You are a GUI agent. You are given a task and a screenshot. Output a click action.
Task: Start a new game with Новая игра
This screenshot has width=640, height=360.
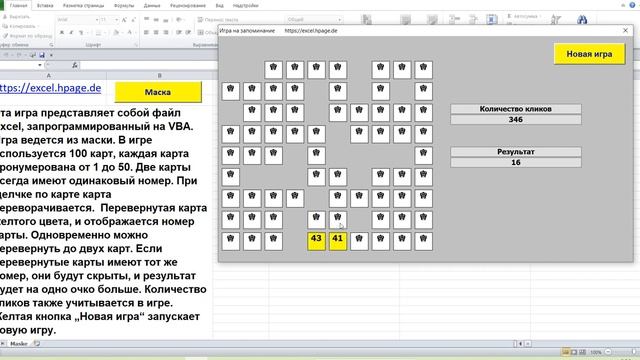pyautogui.click(x=589, y=54)
